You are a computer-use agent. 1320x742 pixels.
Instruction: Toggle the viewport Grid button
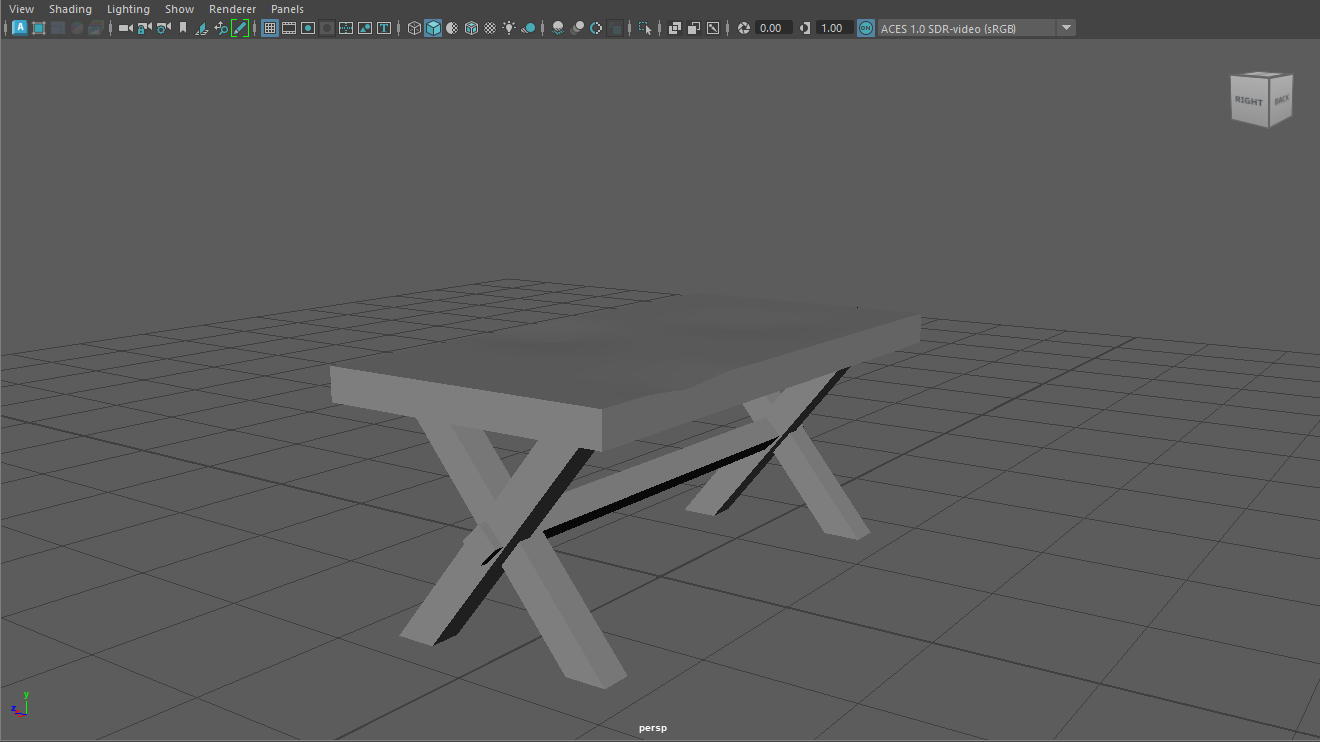point(270,28)
